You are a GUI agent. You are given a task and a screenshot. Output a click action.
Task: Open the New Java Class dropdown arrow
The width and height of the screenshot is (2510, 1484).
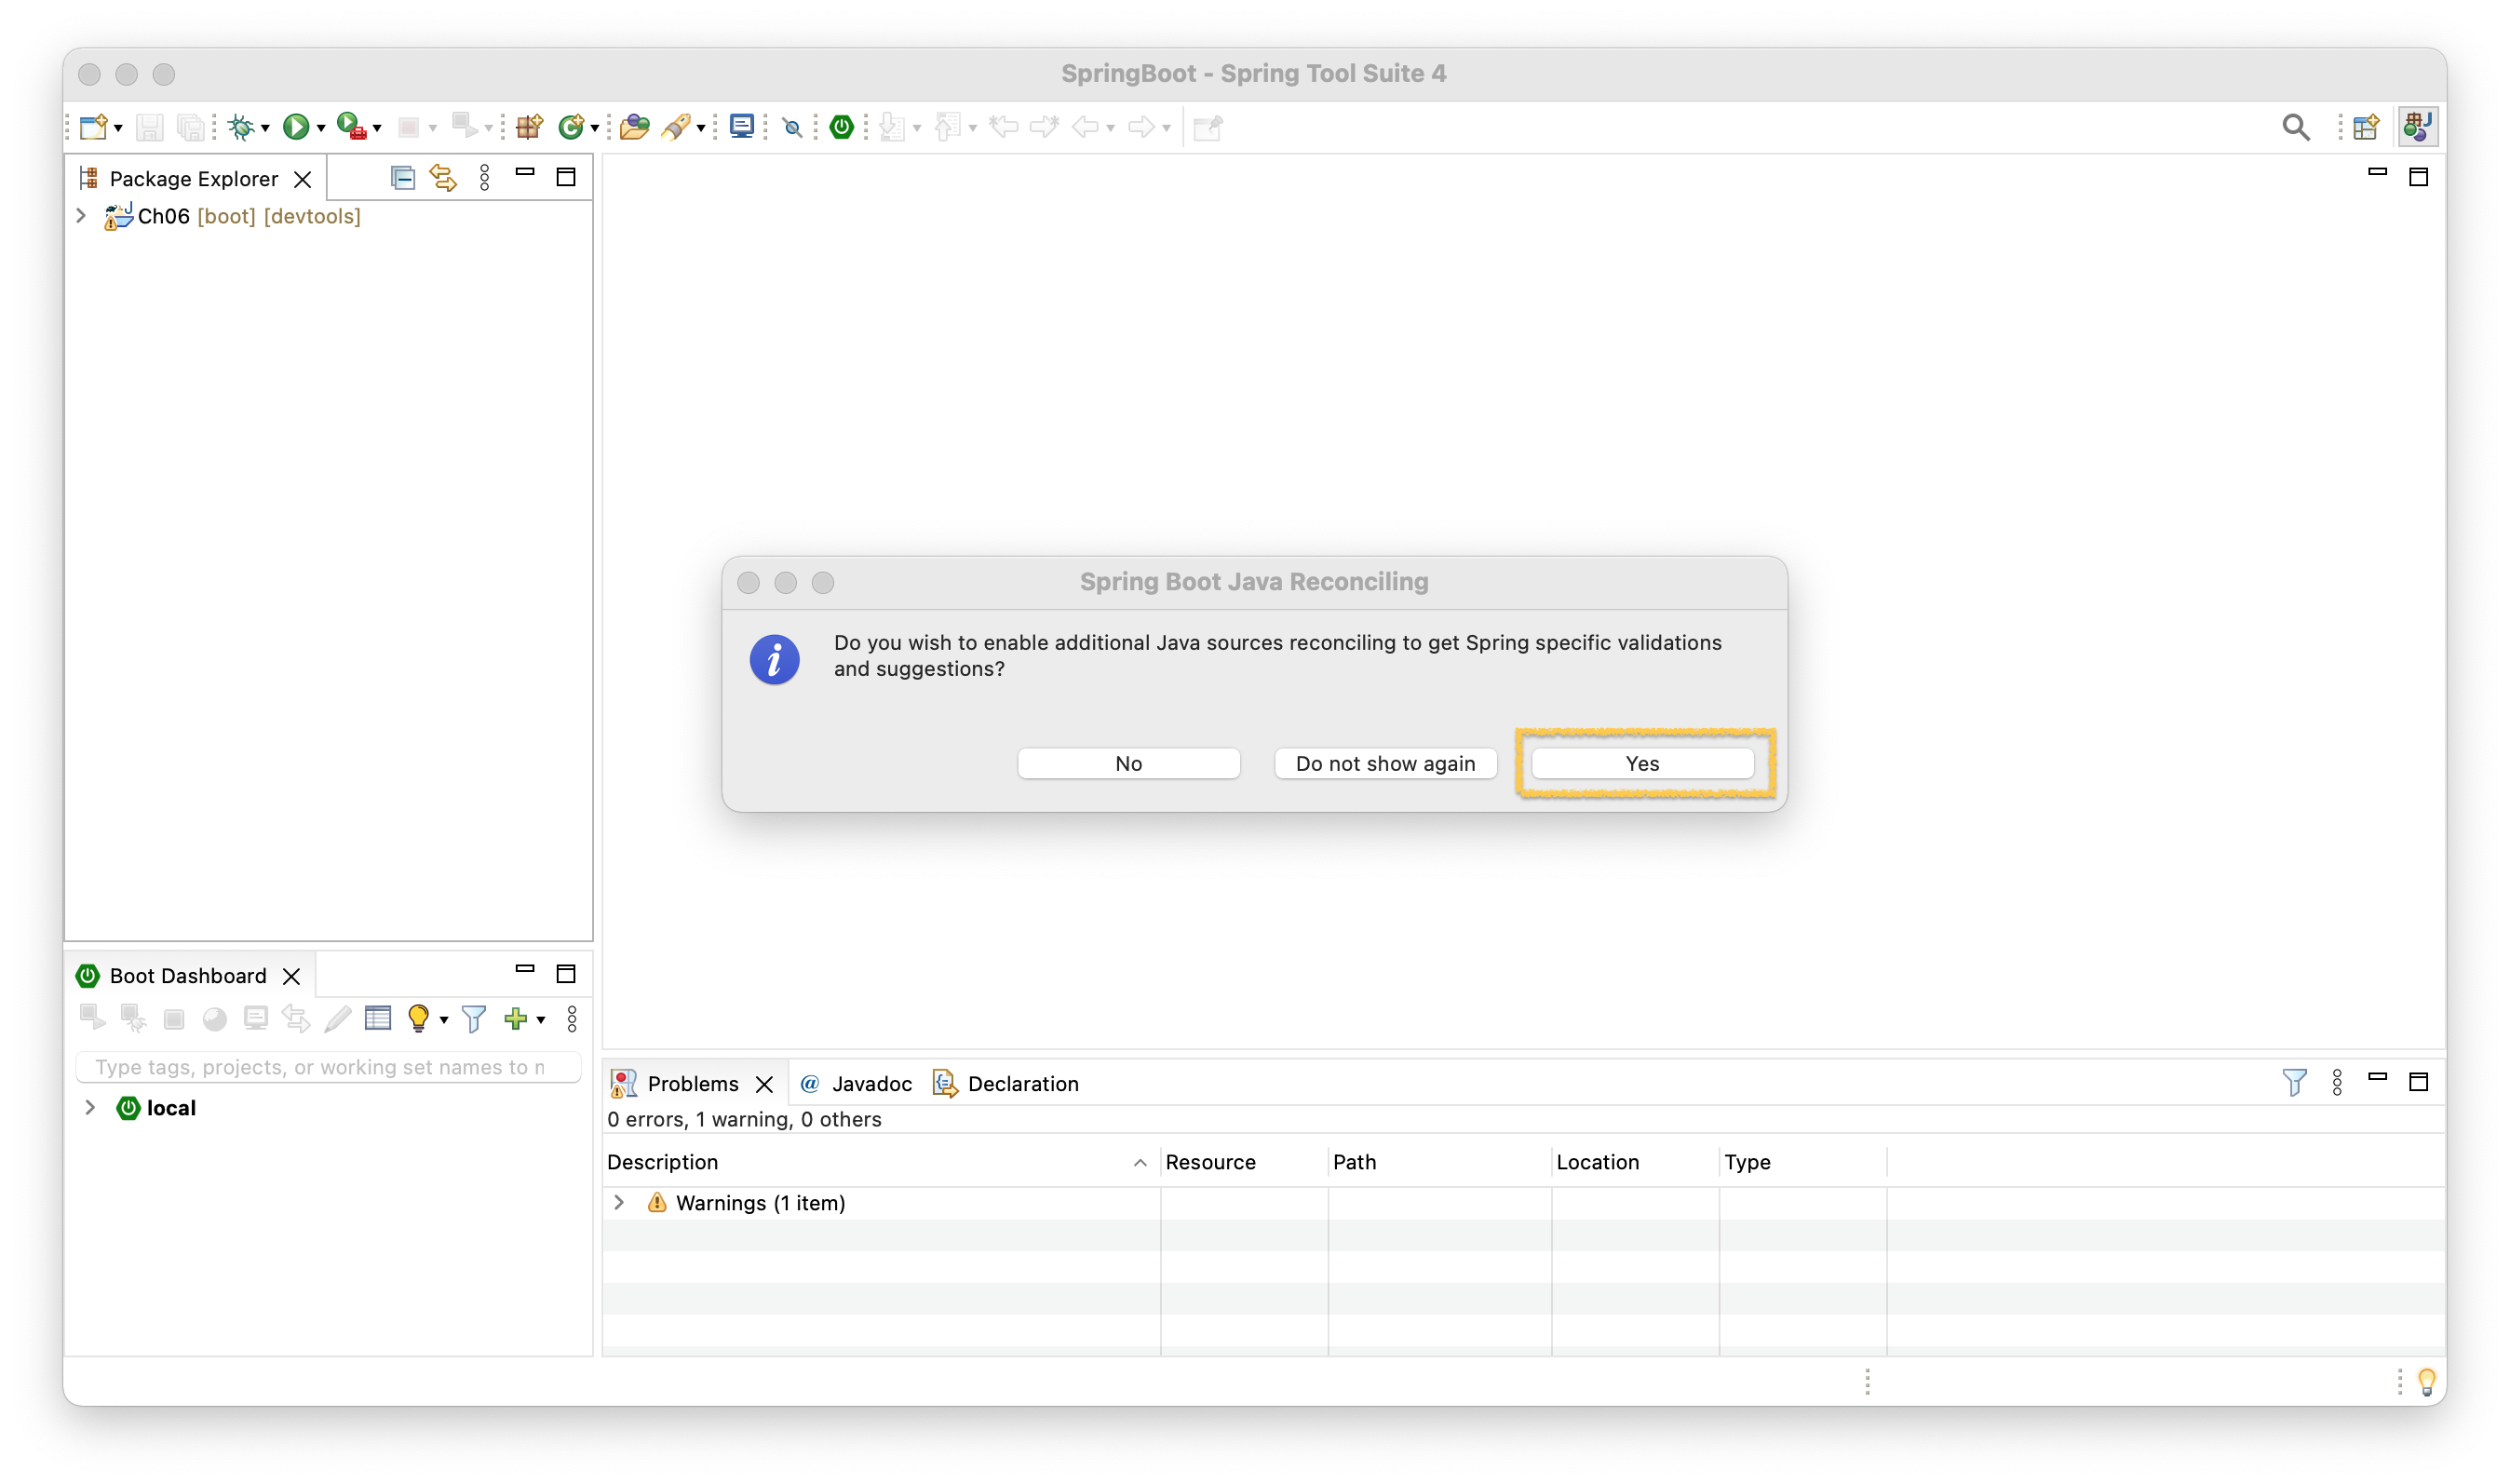point(595,129)
